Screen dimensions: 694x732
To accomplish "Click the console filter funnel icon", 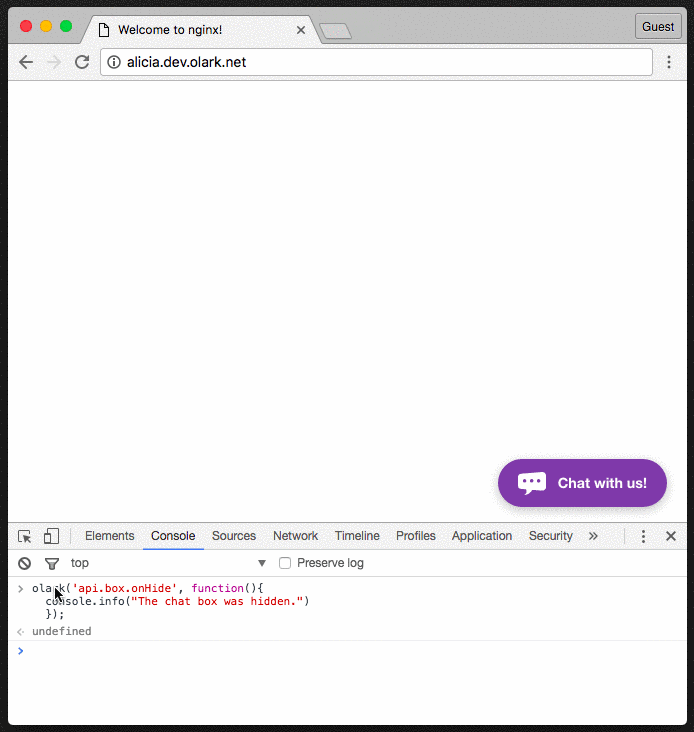I will pyautogui.click(x=51, y=563).
